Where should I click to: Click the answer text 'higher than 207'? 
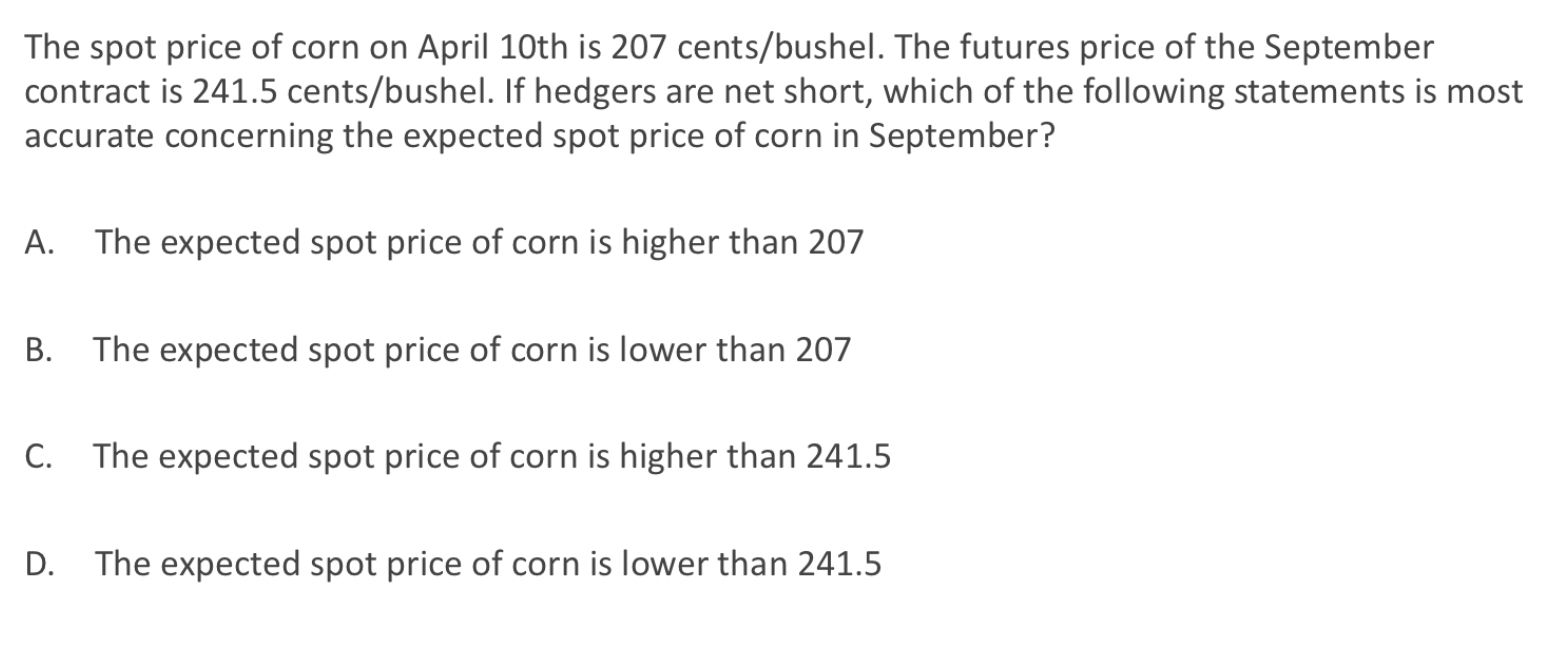pyautogui.click(x=742, y=242)
